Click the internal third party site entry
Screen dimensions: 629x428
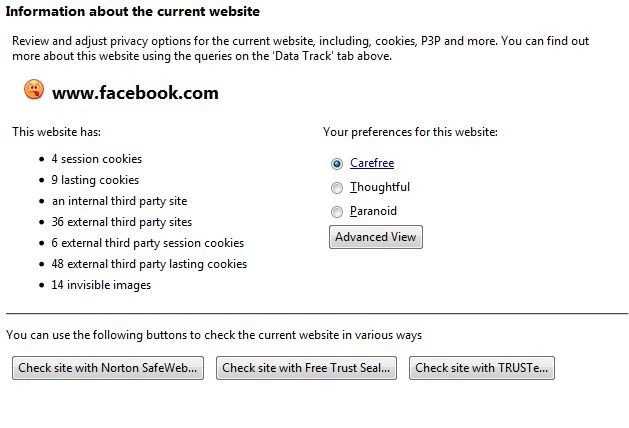[120, 201]
